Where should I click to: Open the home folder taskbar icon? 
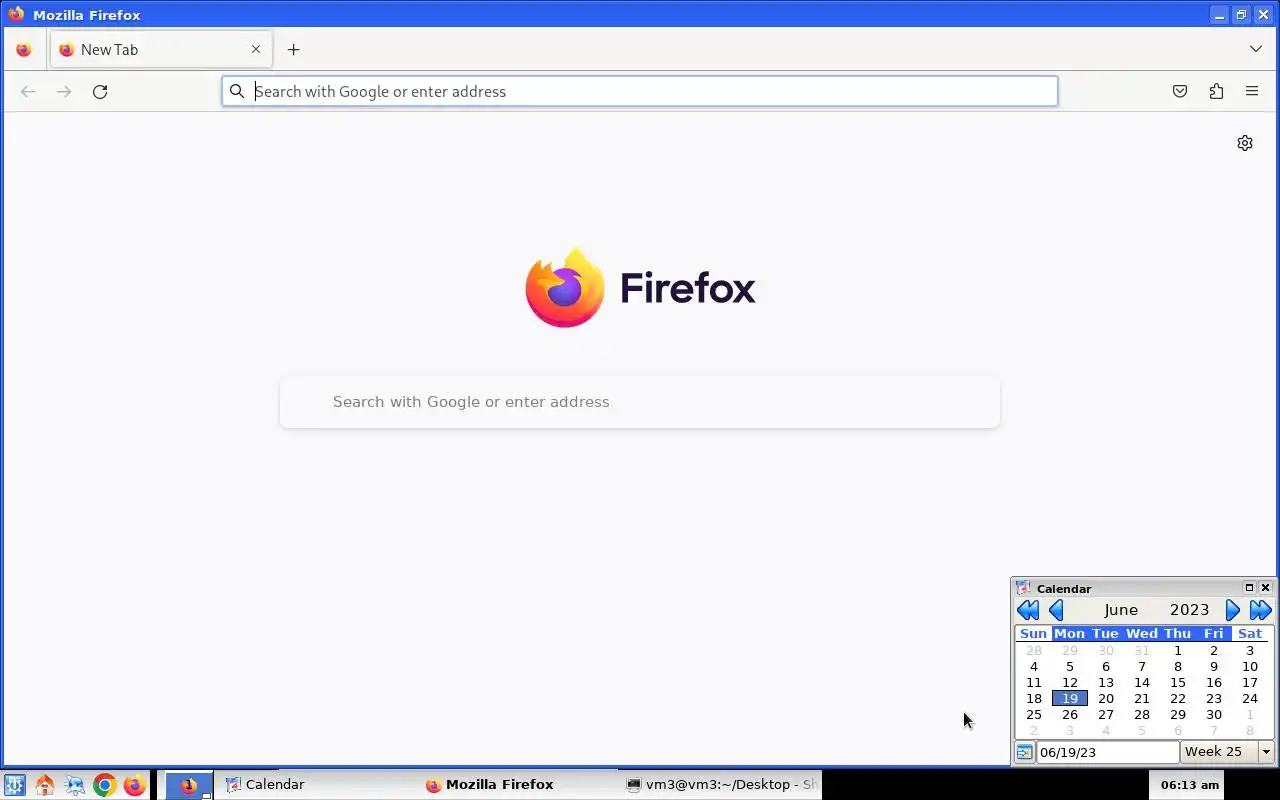tap(44, 785)
